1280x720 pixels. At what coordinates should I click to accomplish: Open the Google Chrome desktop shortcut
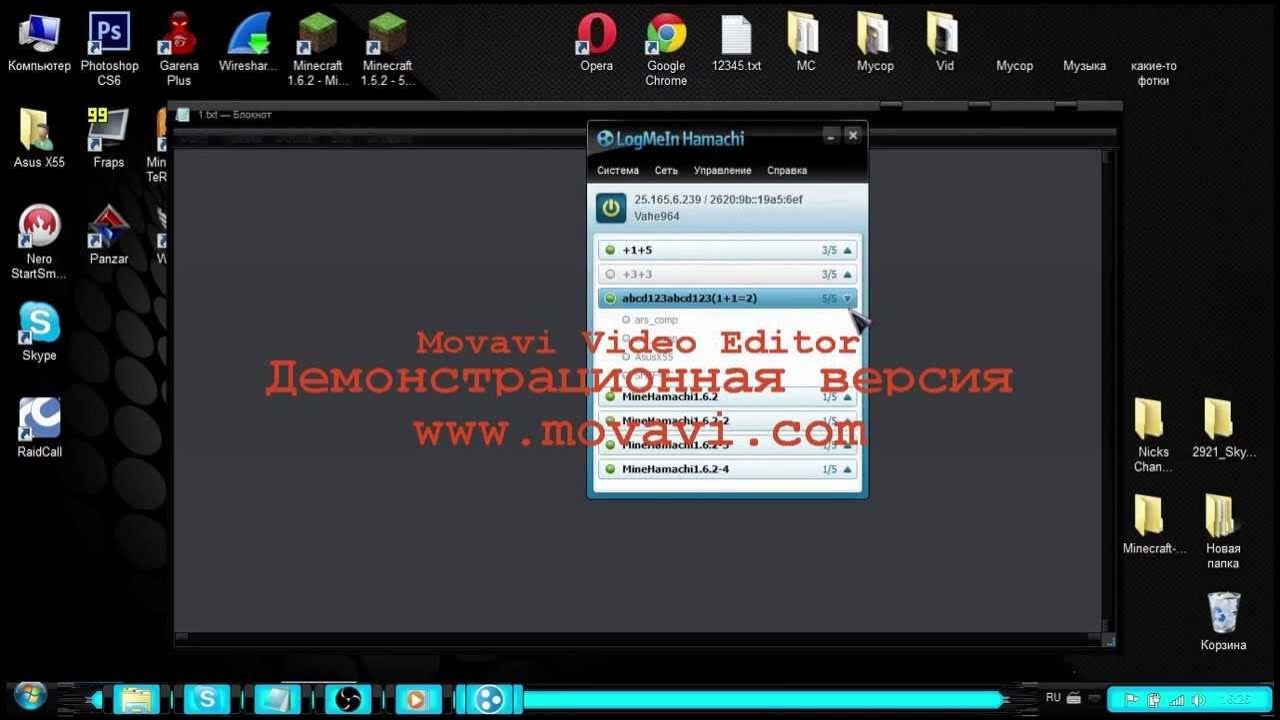666,49
